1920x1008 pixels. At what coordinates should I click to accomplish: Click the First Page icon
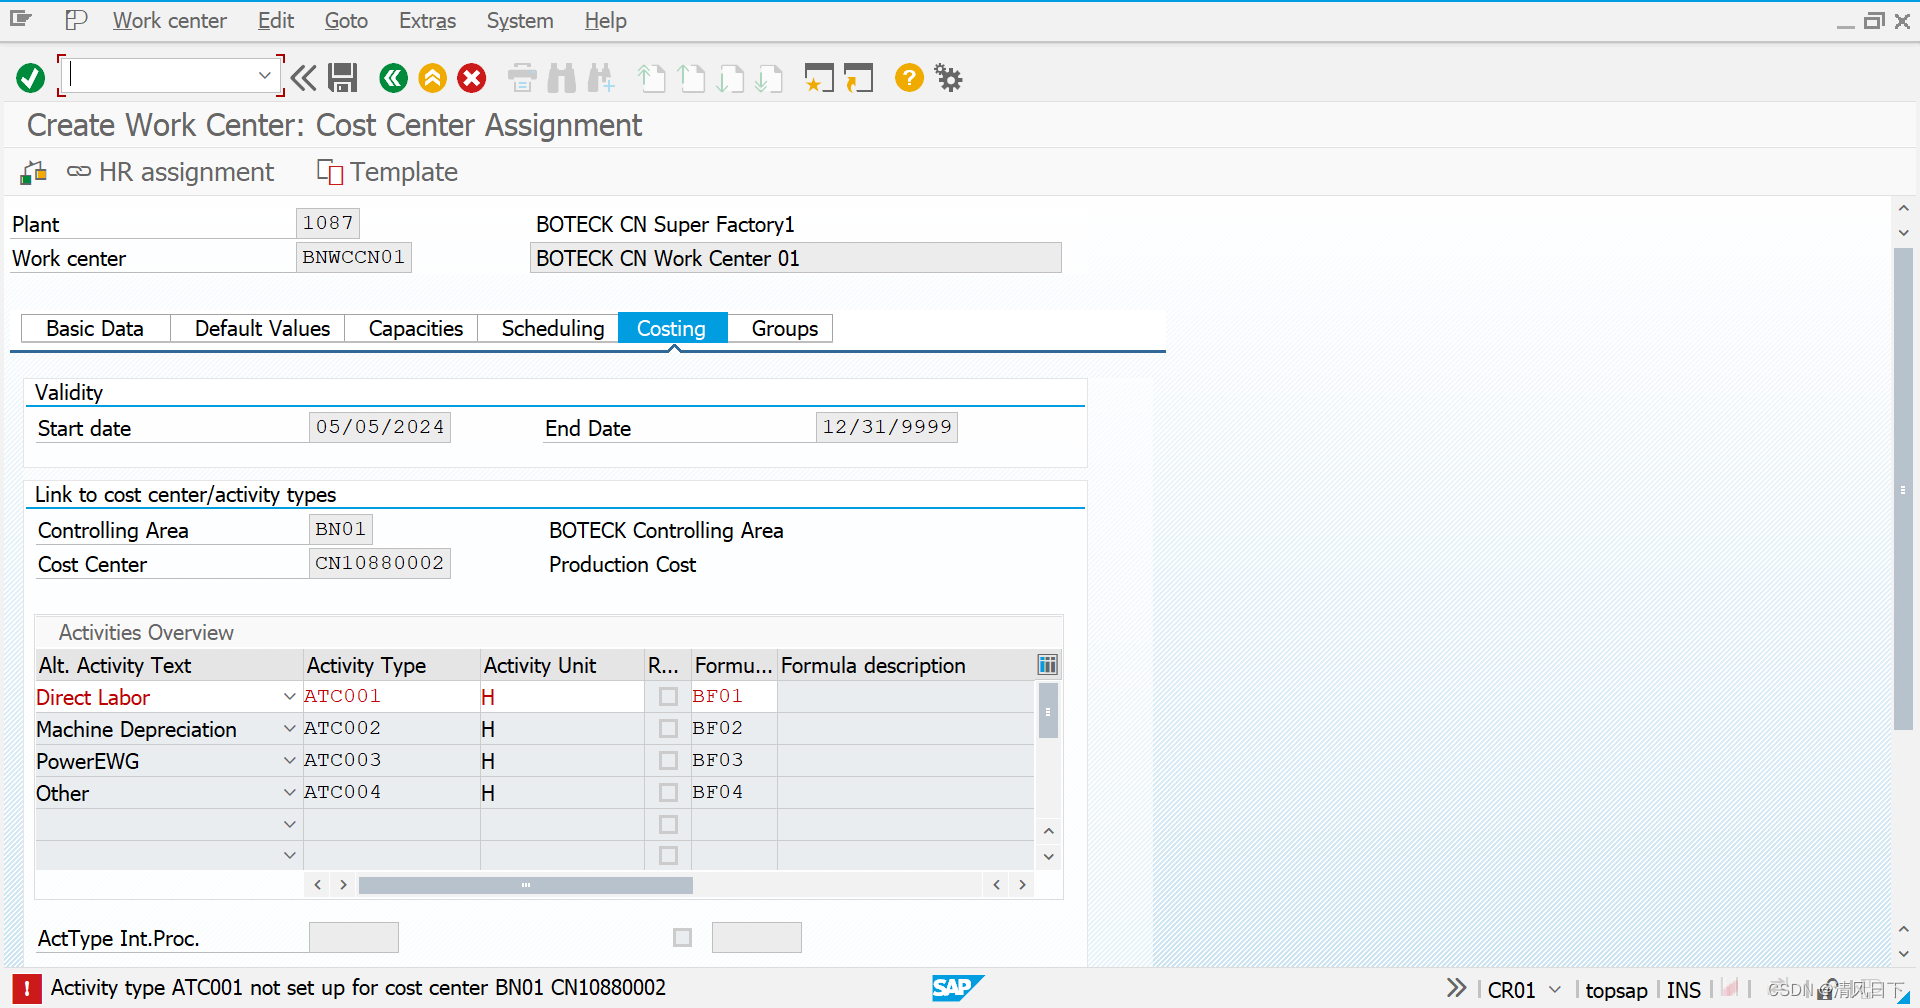pos(651,78)
